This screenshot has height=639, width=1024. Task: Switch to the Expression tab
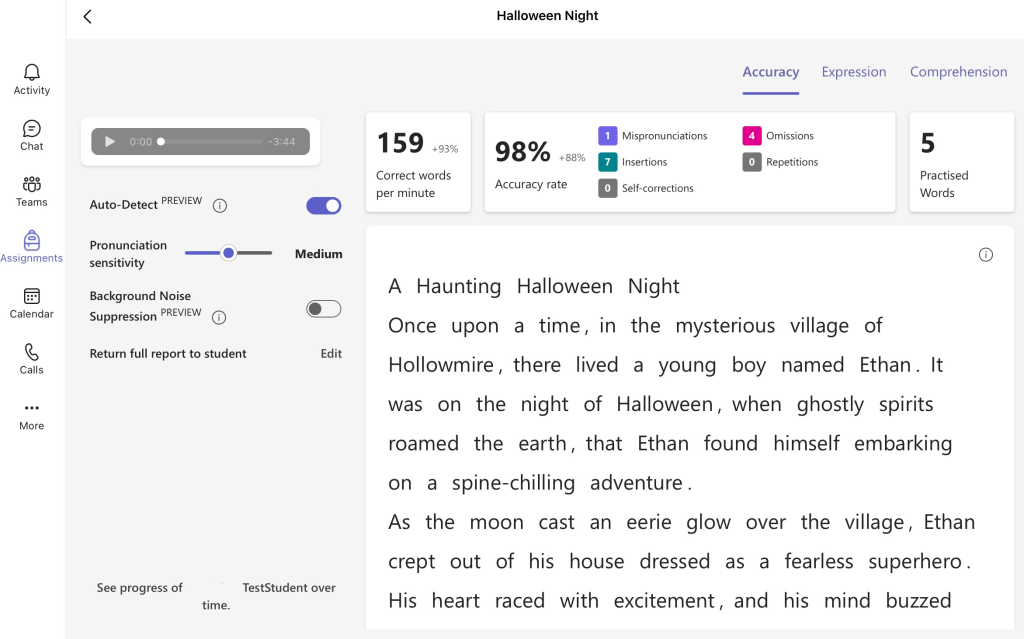(854, 72)
